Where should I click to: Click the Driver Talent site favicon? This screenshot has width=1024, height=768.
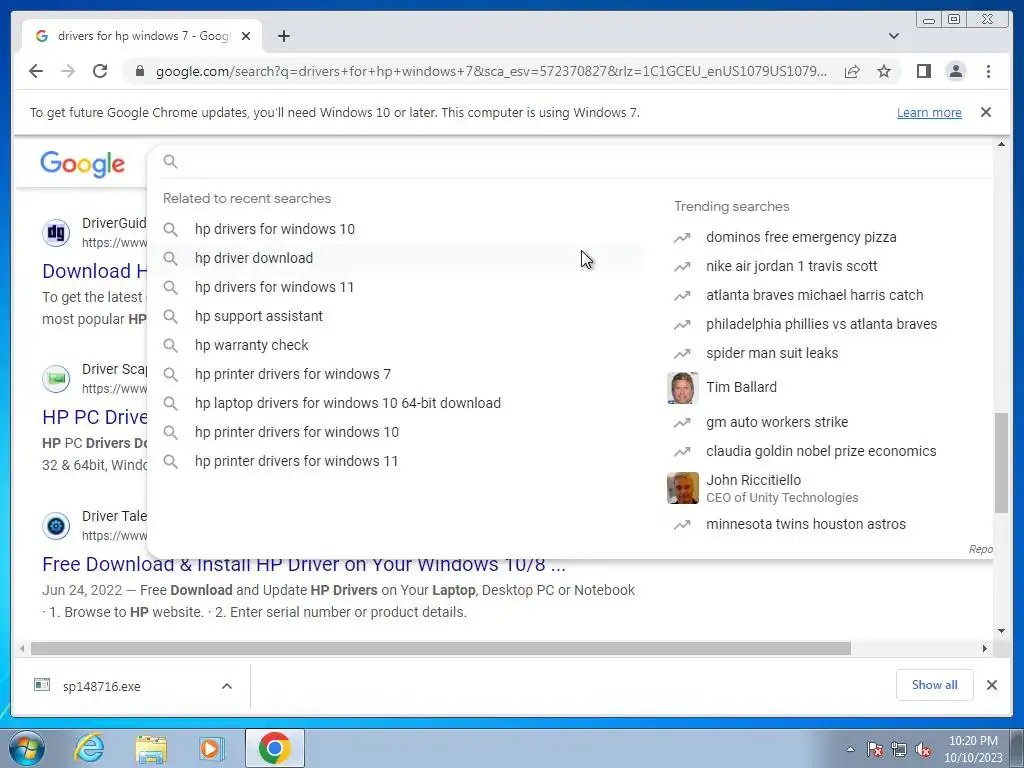point(56,526)
